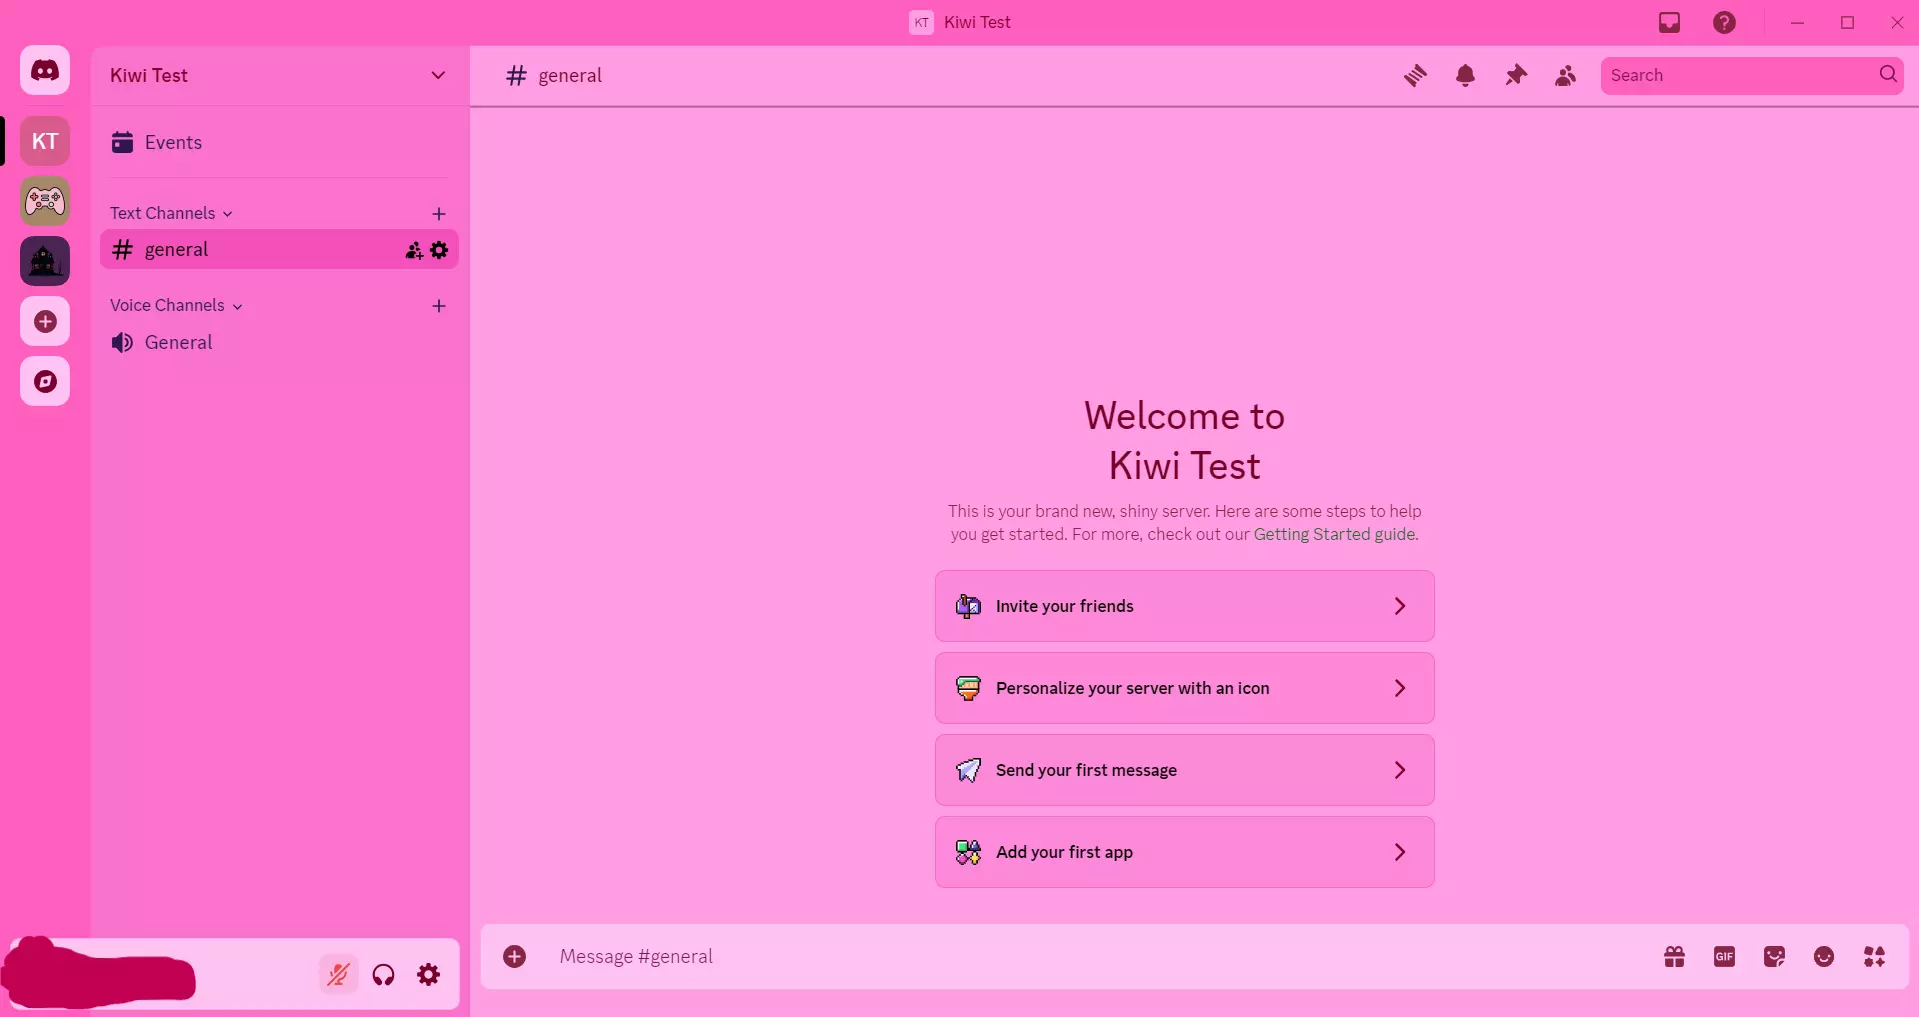Collapse the Voice Channels category
1919x1017 pixels.
(176, 305)
